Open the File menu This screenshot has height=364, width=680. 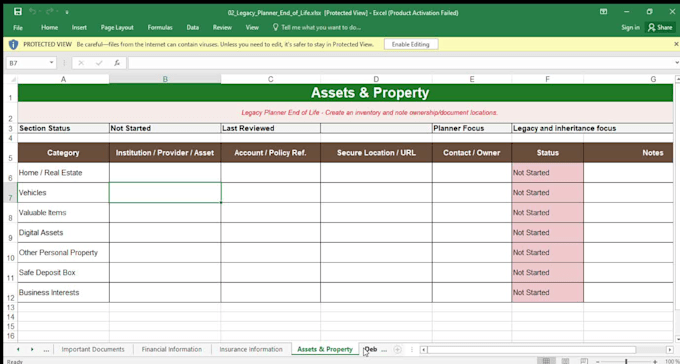click(18, 27)
